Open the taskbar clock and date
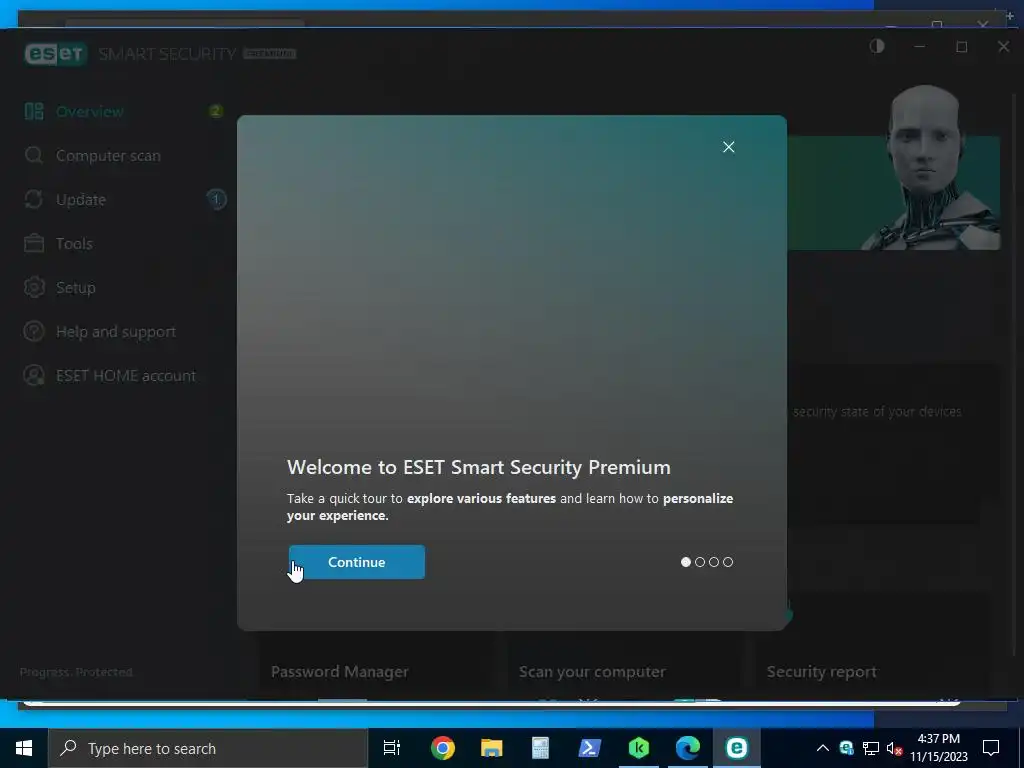The width and height of the screenshot is (1024, 768). click(x=939, y=748)
